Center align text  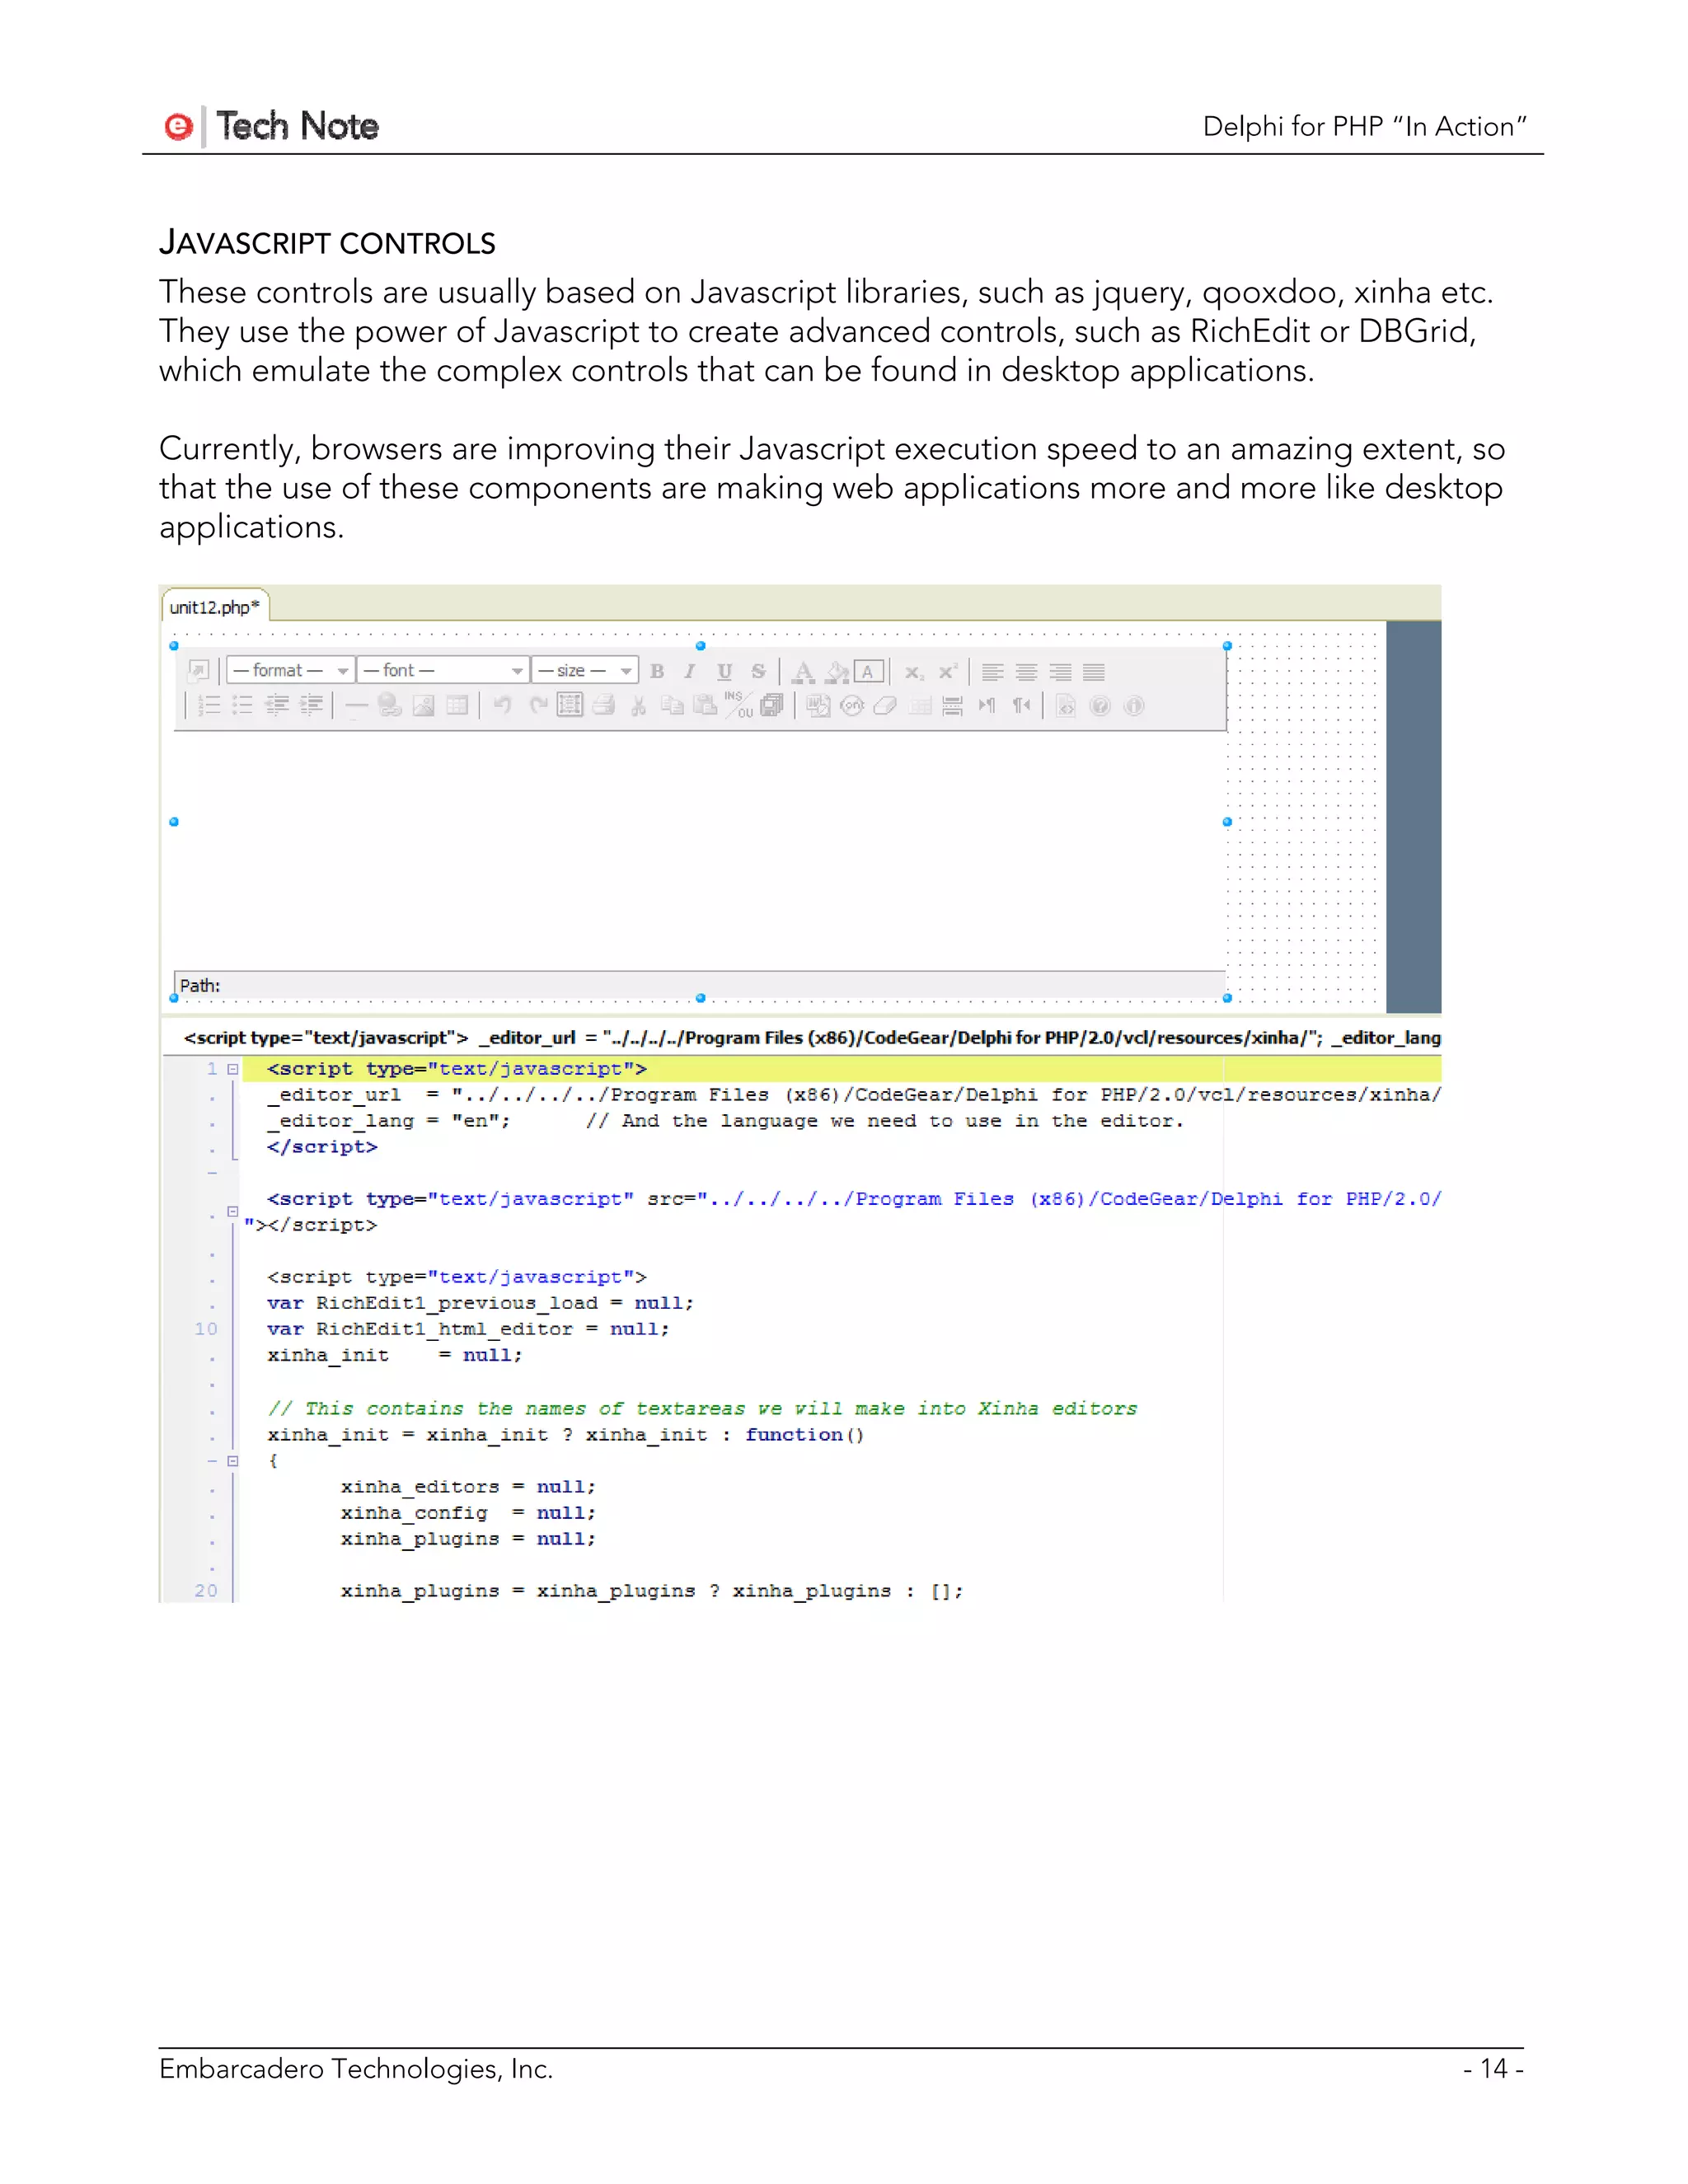(1027, 672)
